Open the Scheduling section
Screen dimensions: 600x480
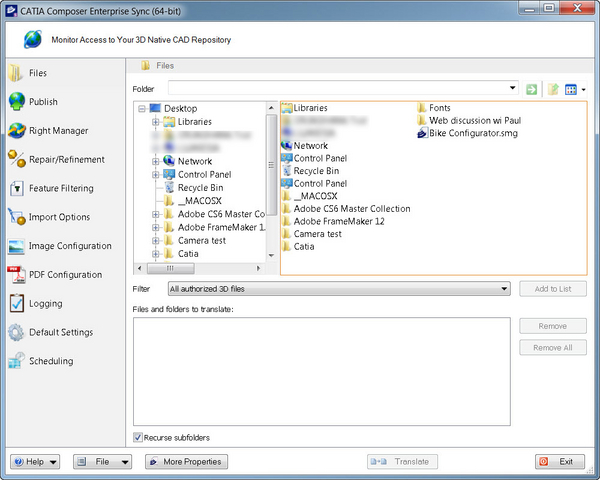coord(50,361)
